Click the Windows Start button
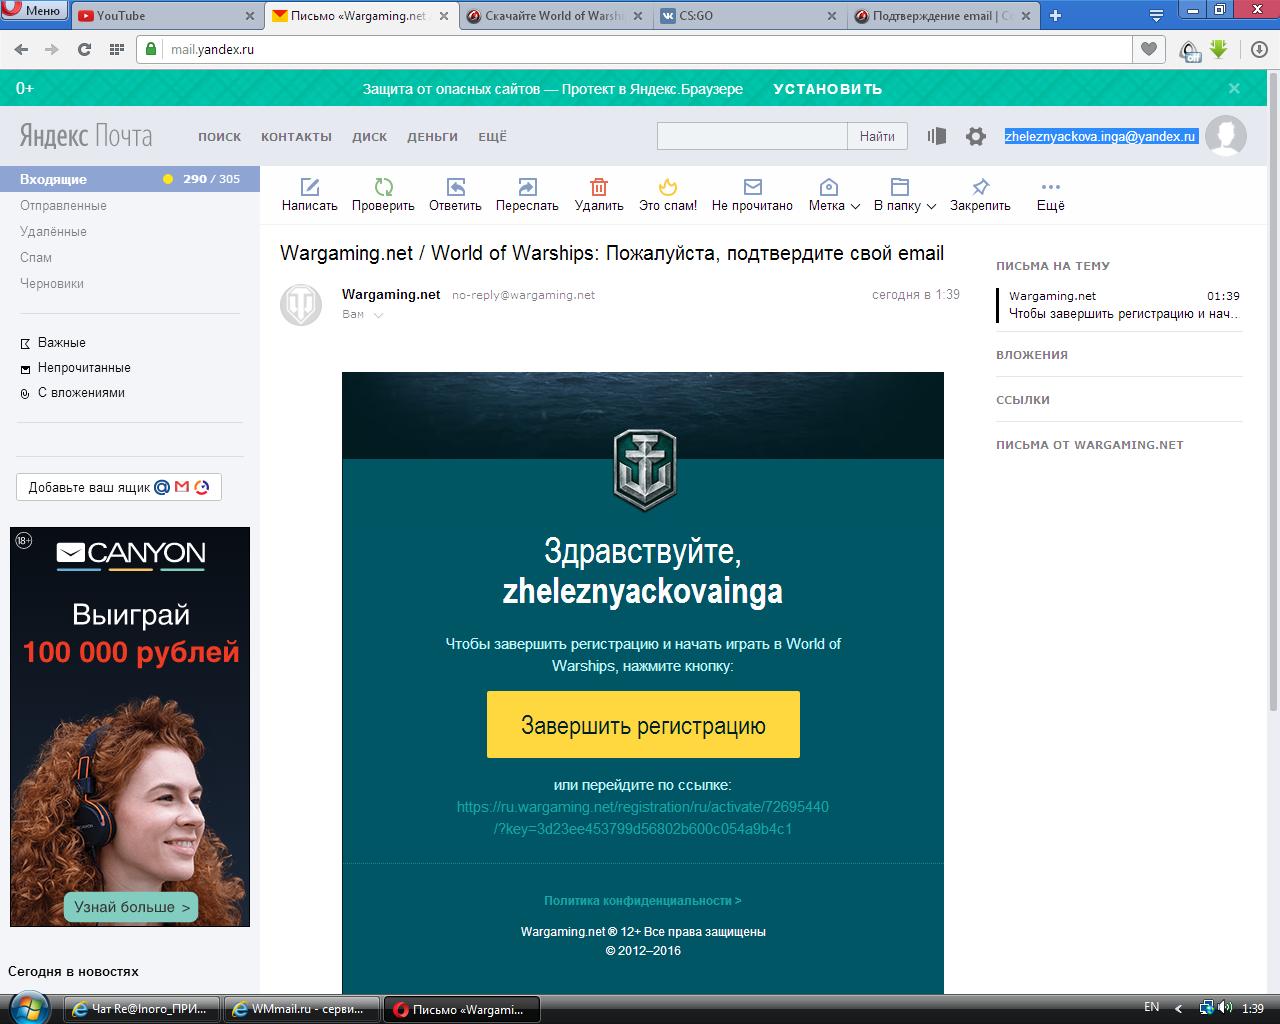The height and width of the screenshot is (1024, 1280). [x=28, y=1007]
